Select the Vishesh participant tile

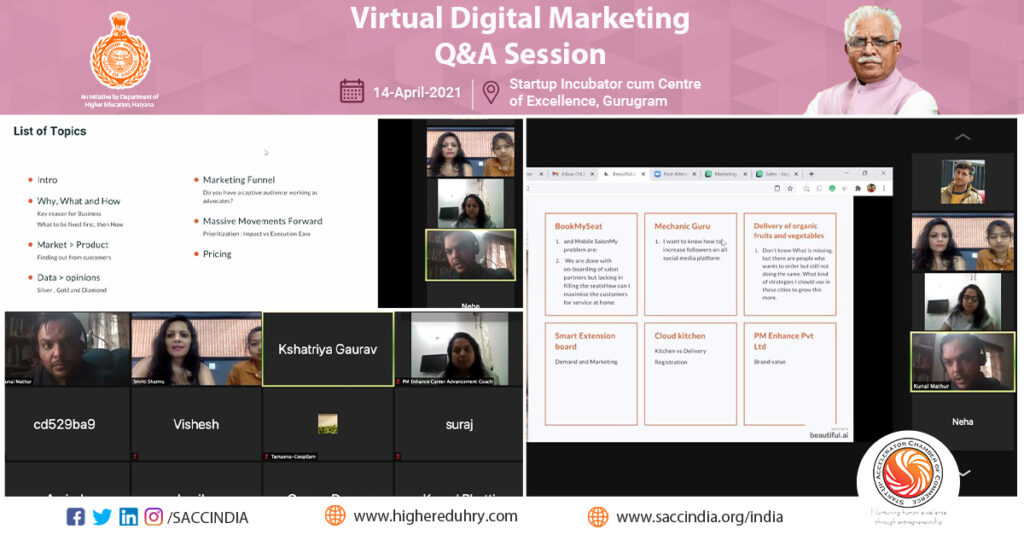click(x=196, y=424)
